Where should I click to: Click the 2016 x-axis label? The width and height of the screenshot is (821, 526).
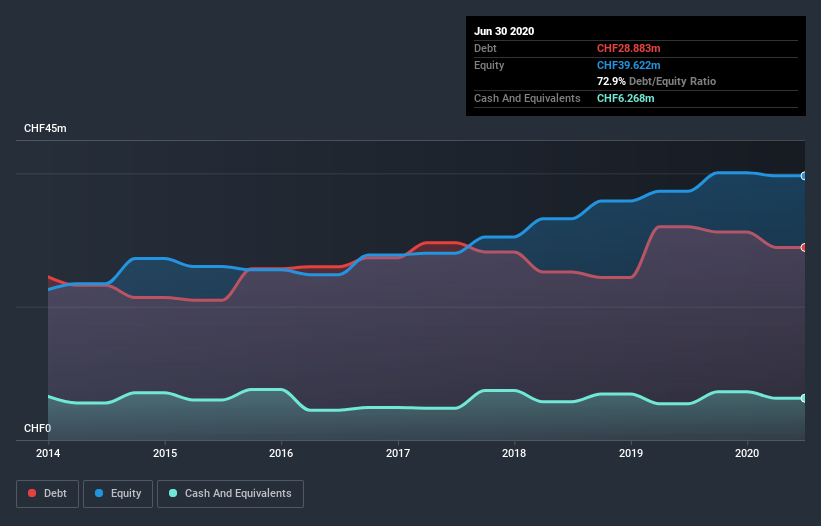281,453
